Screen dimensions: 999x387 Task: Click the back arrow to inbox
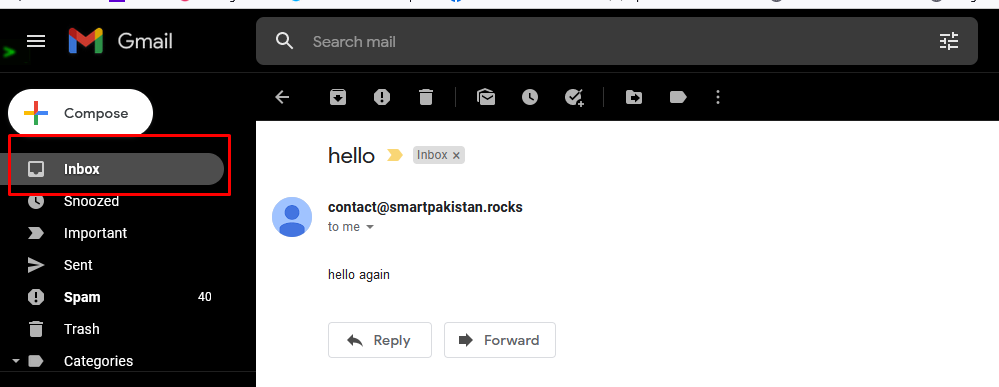pos(282,97)
